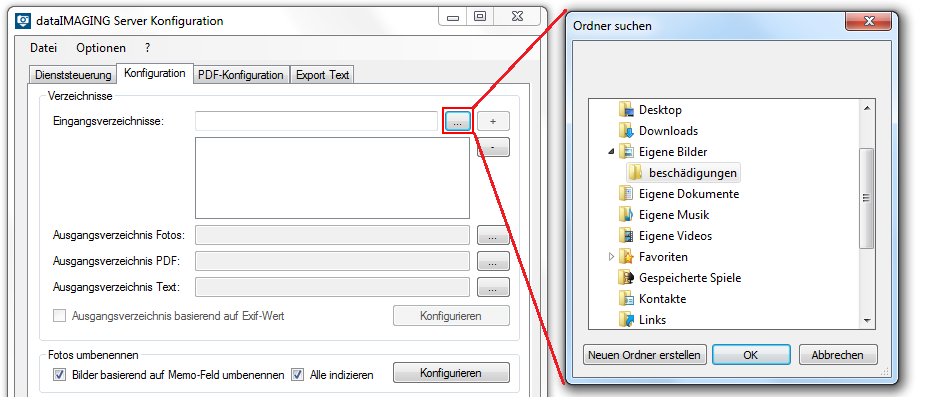Viewport: 931px width, 404px height.
Task: Browse for Ausgangsverzeichnis Text folder
Action: pos(493,286)
